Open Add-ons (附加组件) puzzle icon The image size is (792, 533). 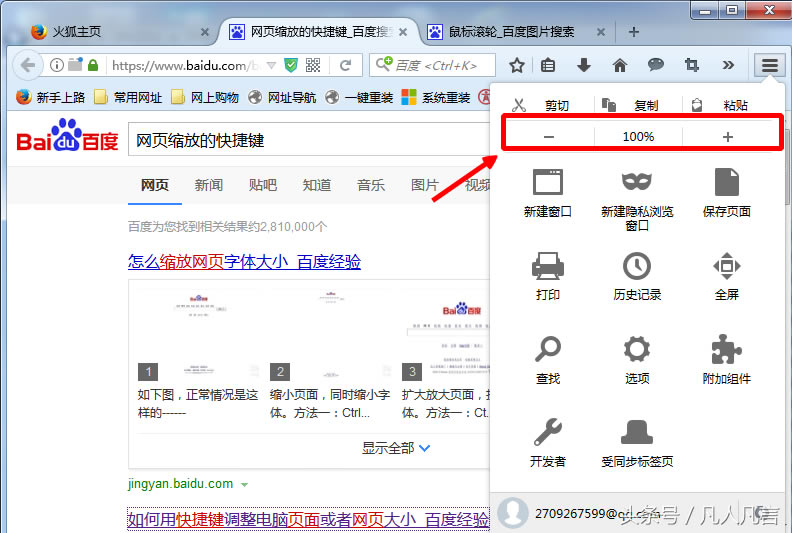coord(726,350)
